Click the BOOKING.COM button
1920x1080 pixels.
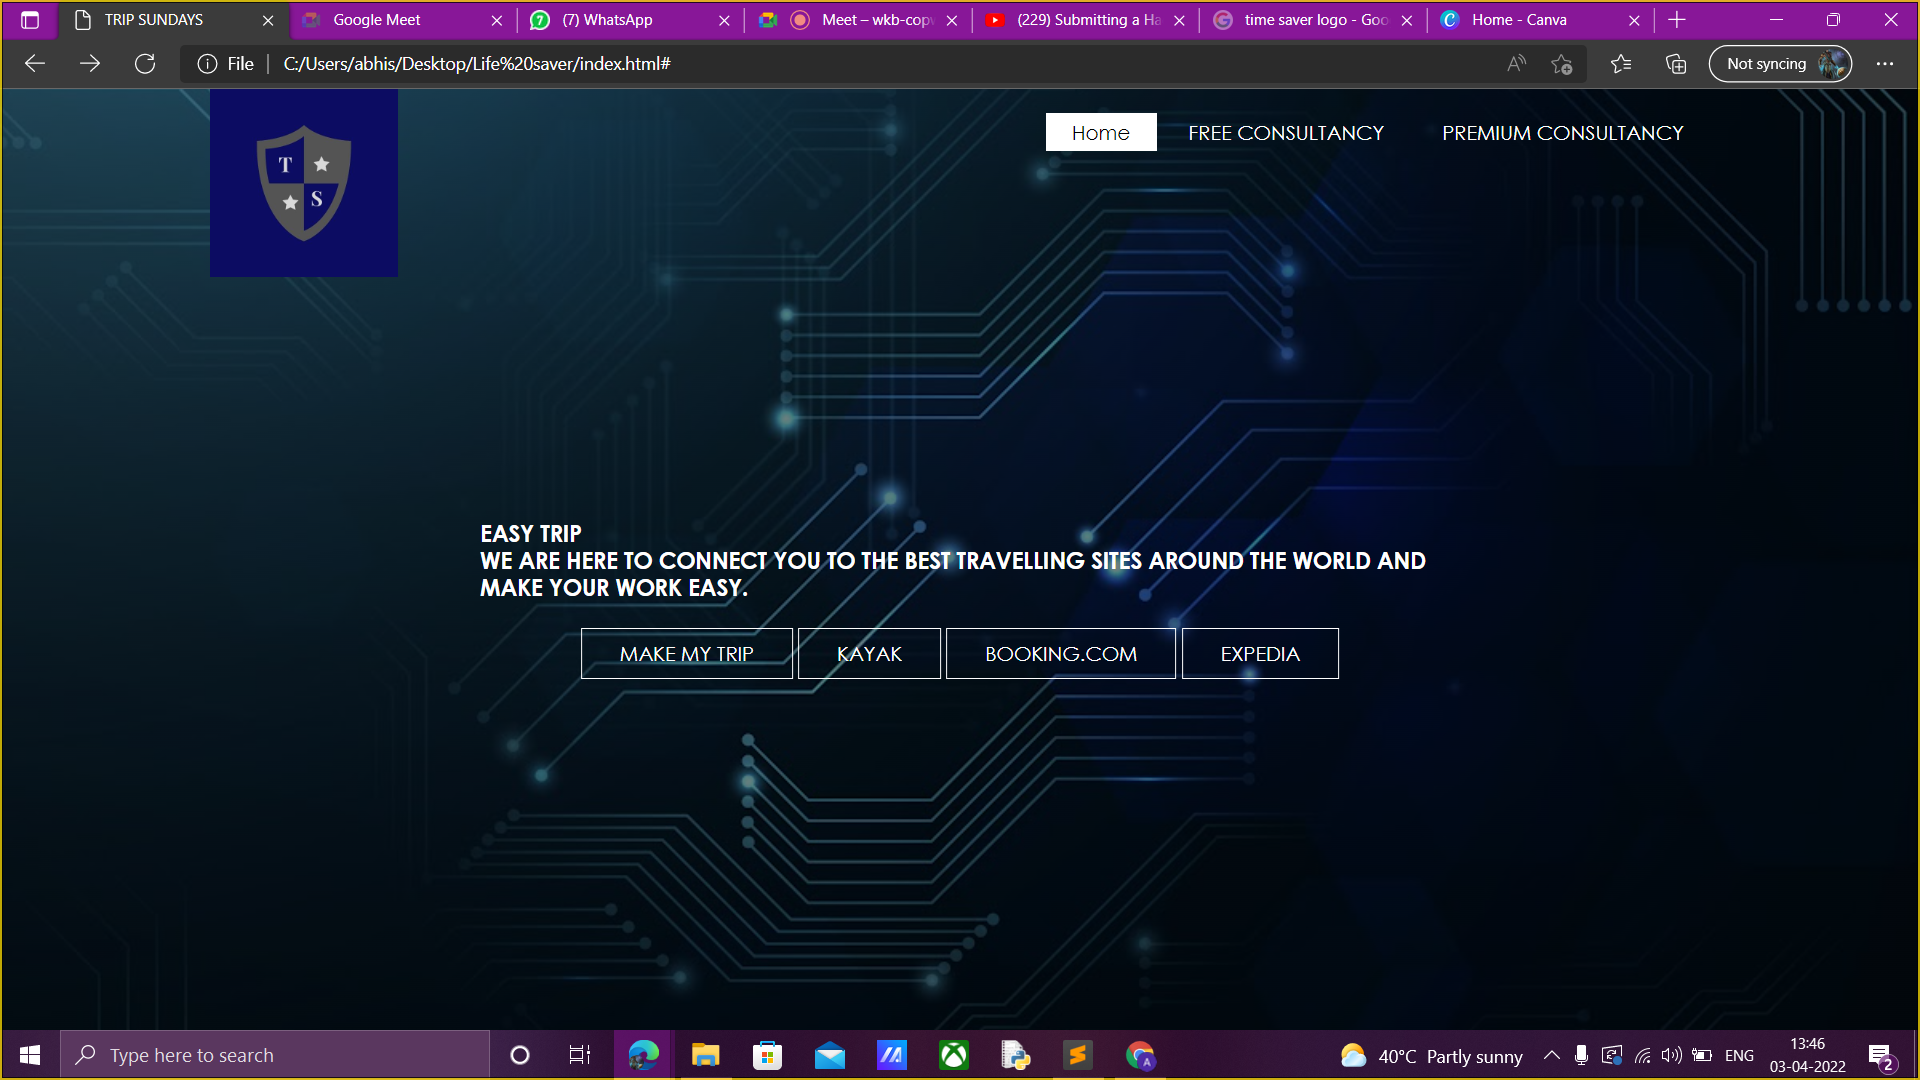click(1060, 654)
